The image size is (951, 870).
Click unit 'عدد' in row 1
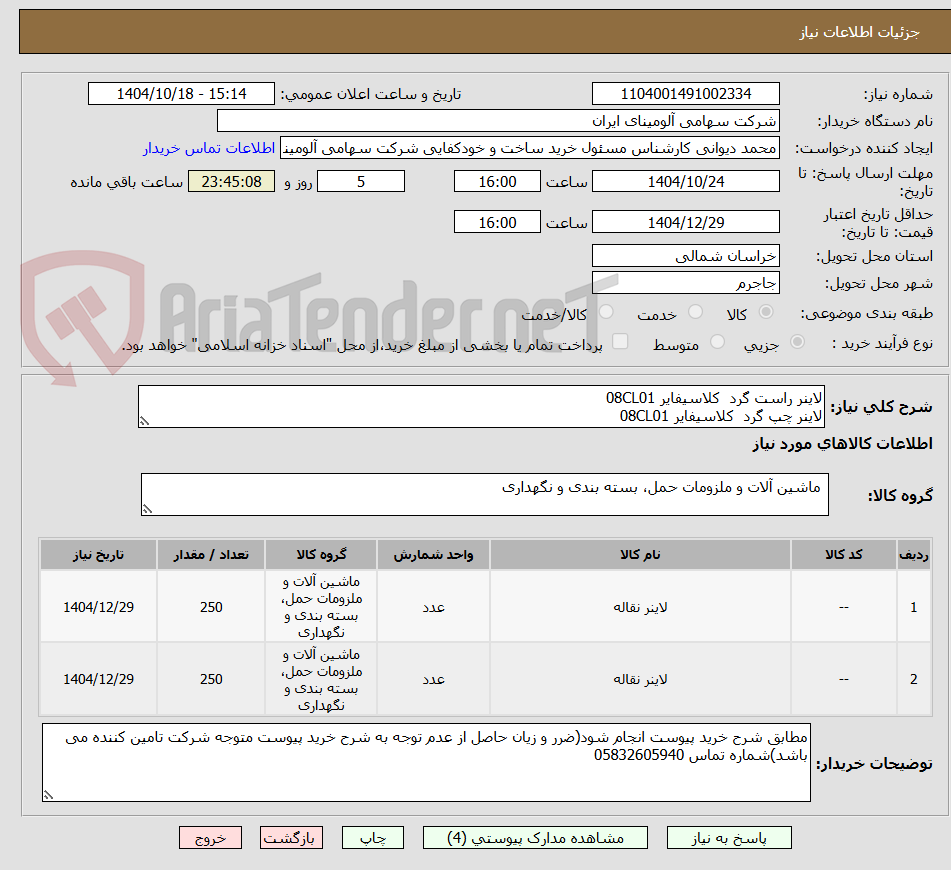pyautogui.click(x=434, y=607)
